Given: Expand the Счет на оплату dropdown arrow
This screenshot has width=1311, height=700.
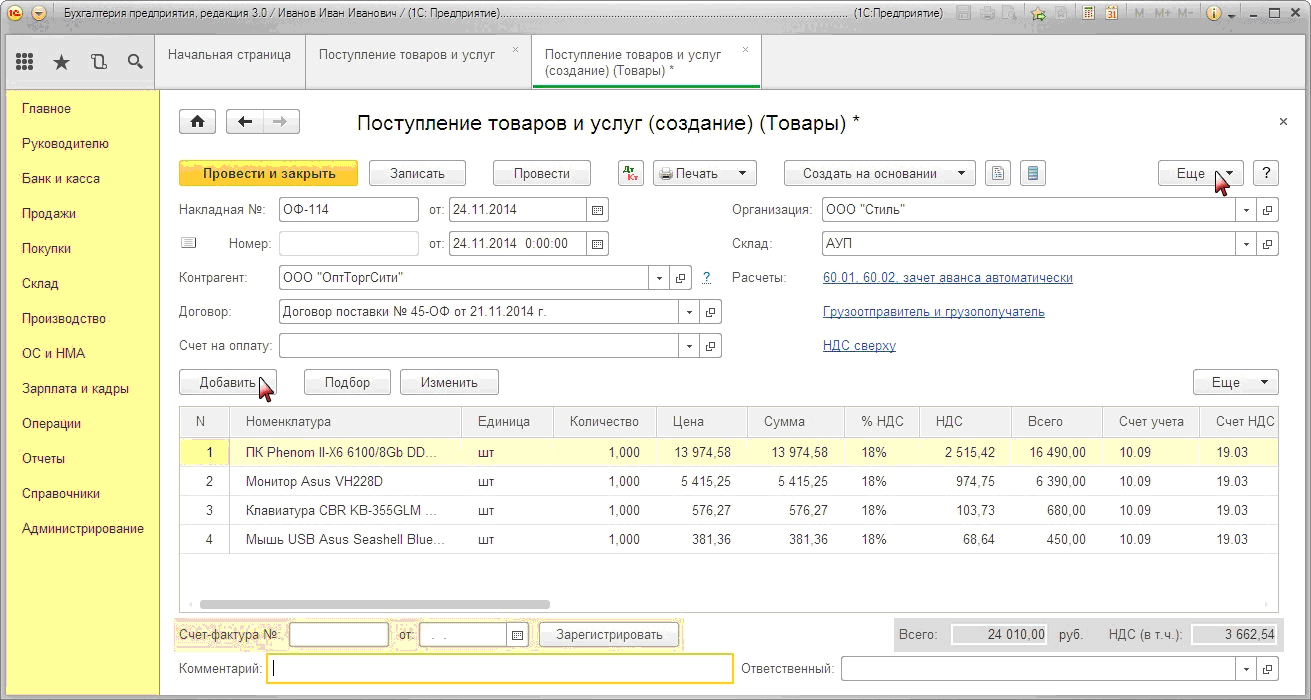Looking at the screenshot, I should point(690,346).
